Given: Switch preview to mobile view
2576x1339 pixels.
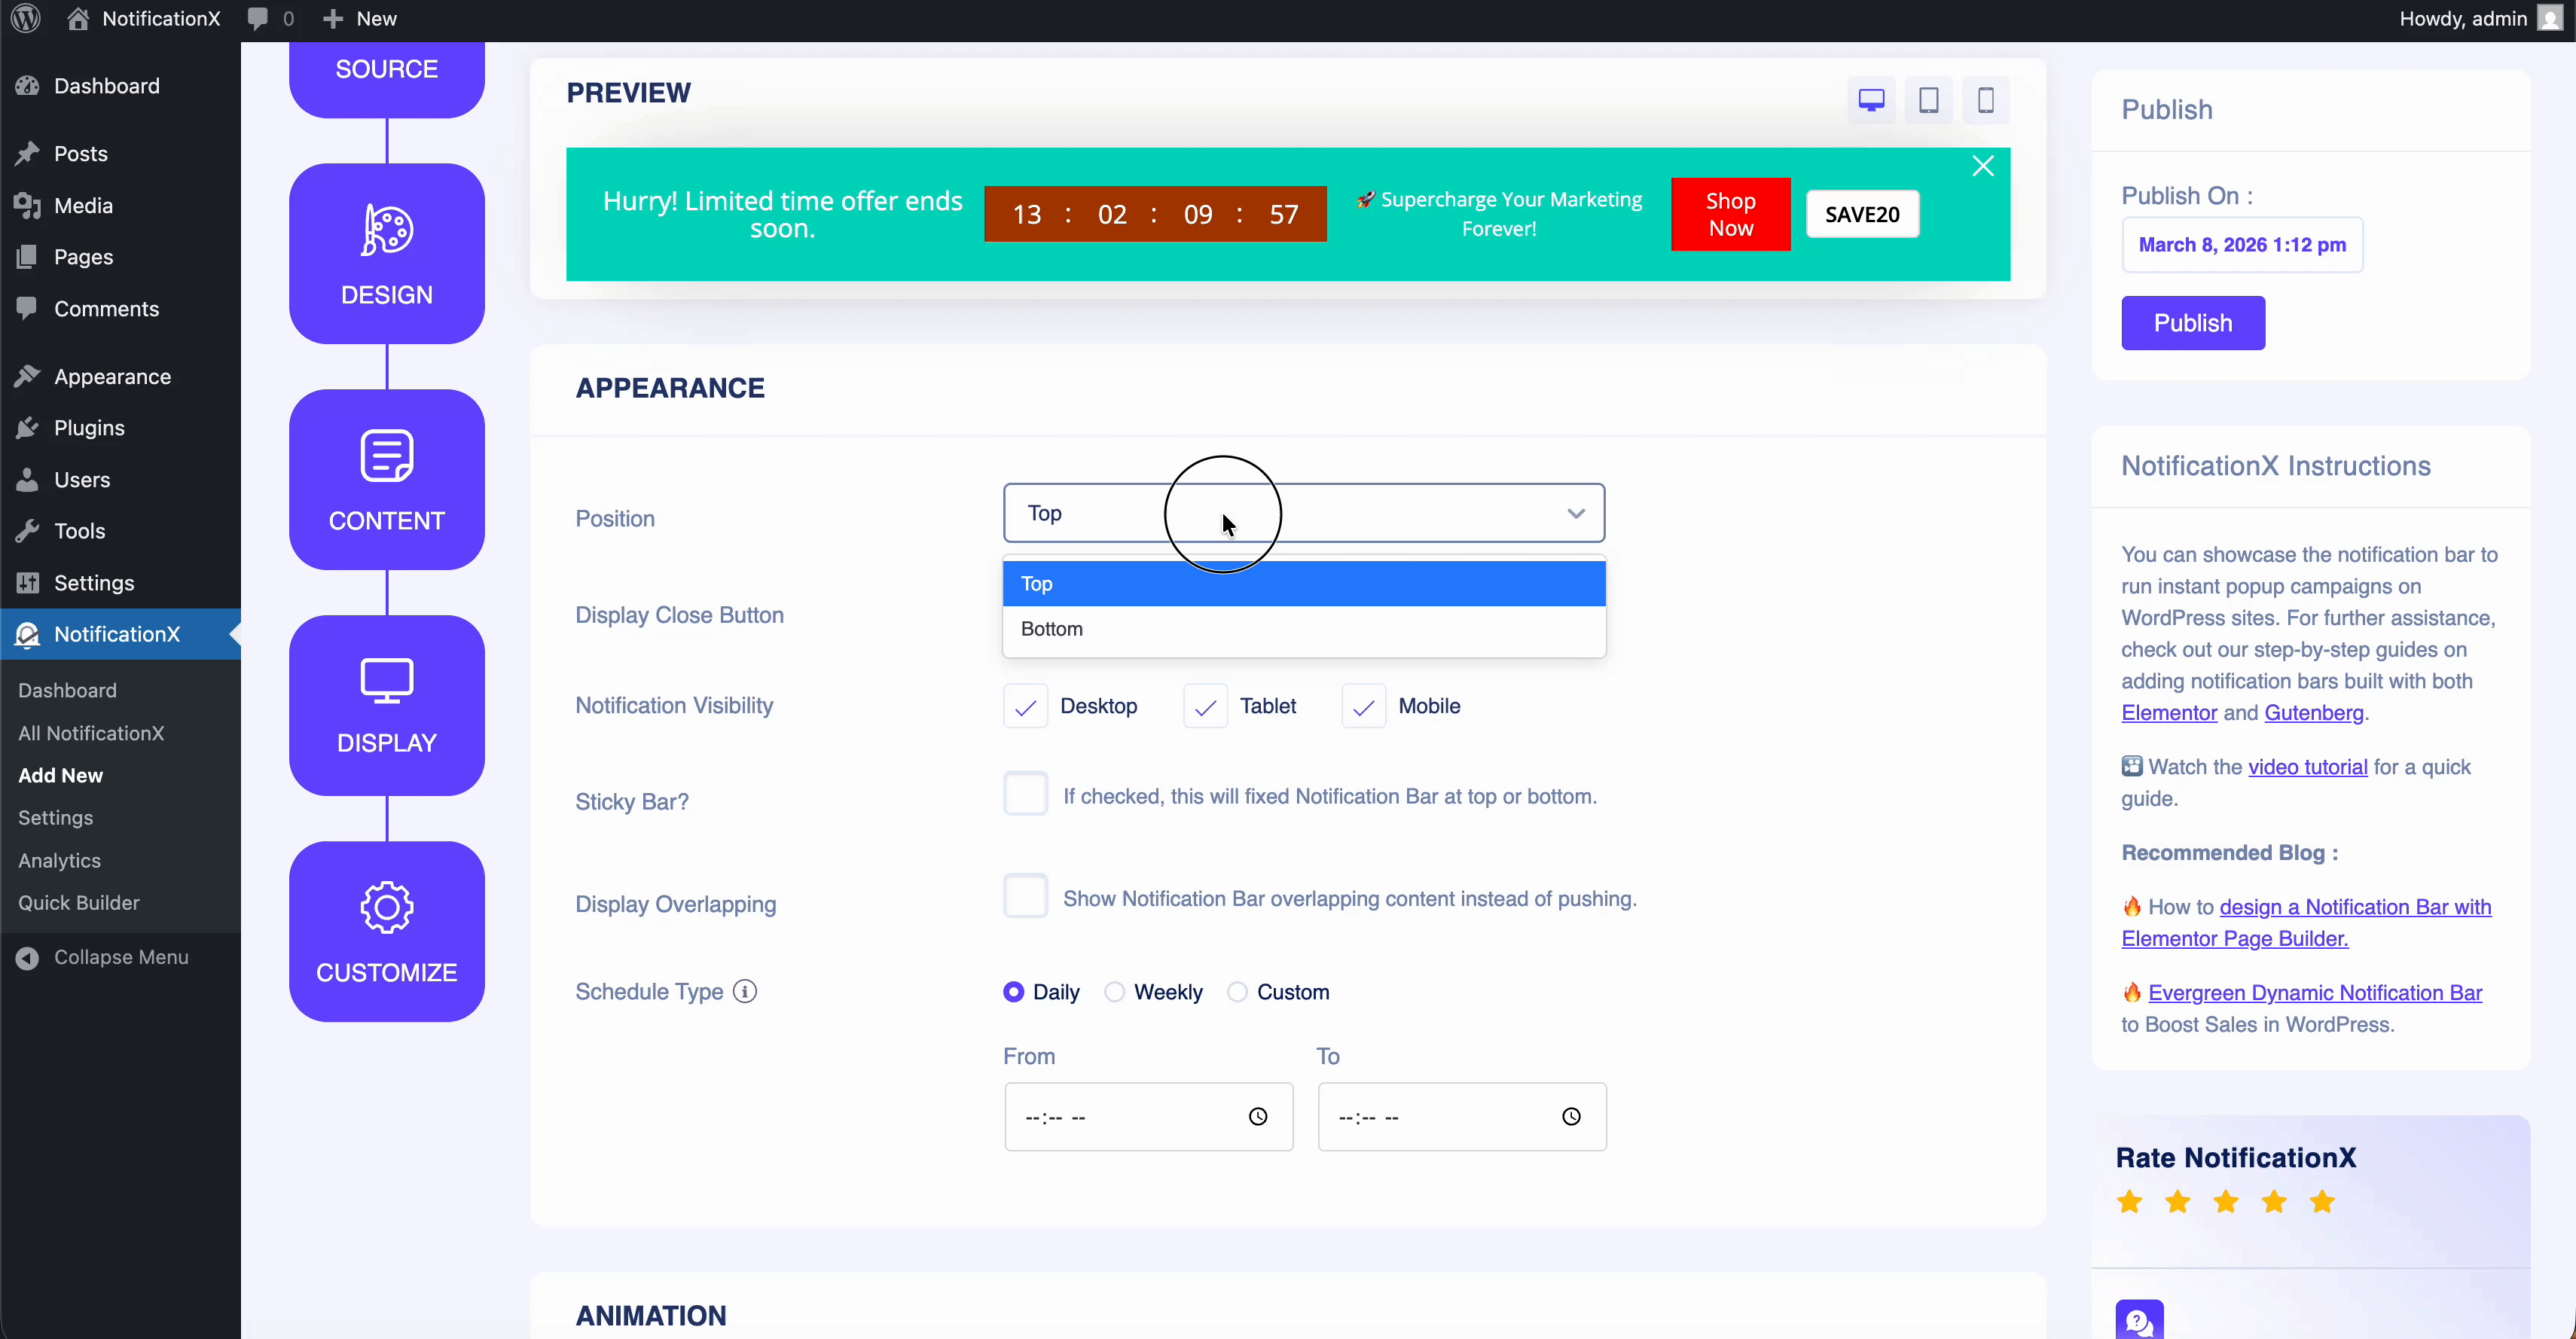Looking at the screenshot, I should pos(1985,100).
